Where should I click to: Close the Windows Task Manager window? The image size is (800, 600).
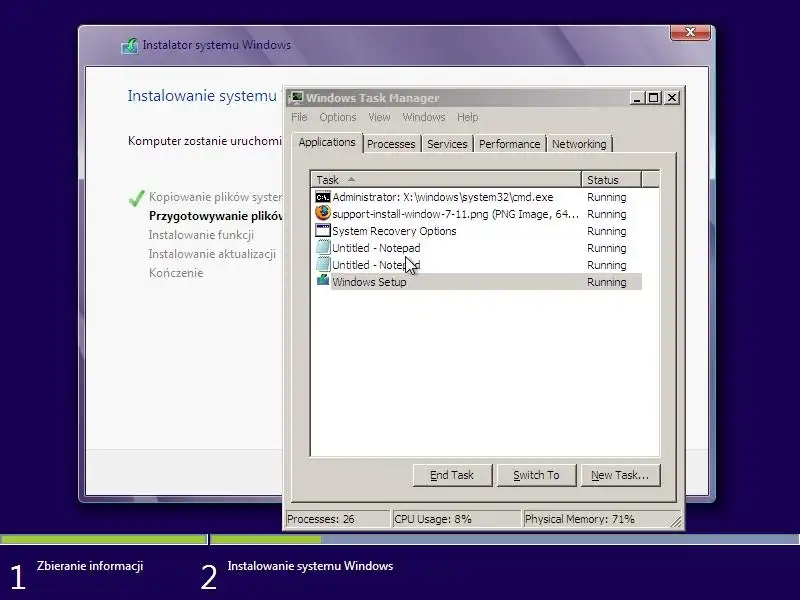[672, 97]
